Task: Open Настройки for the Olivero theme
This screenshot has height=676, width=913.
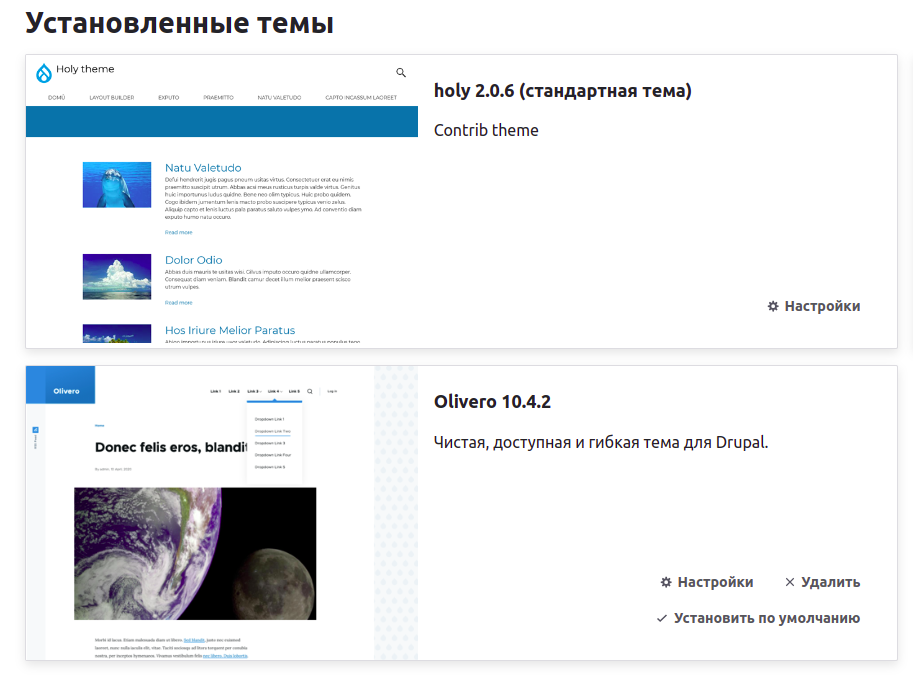Action: (706, 582)
